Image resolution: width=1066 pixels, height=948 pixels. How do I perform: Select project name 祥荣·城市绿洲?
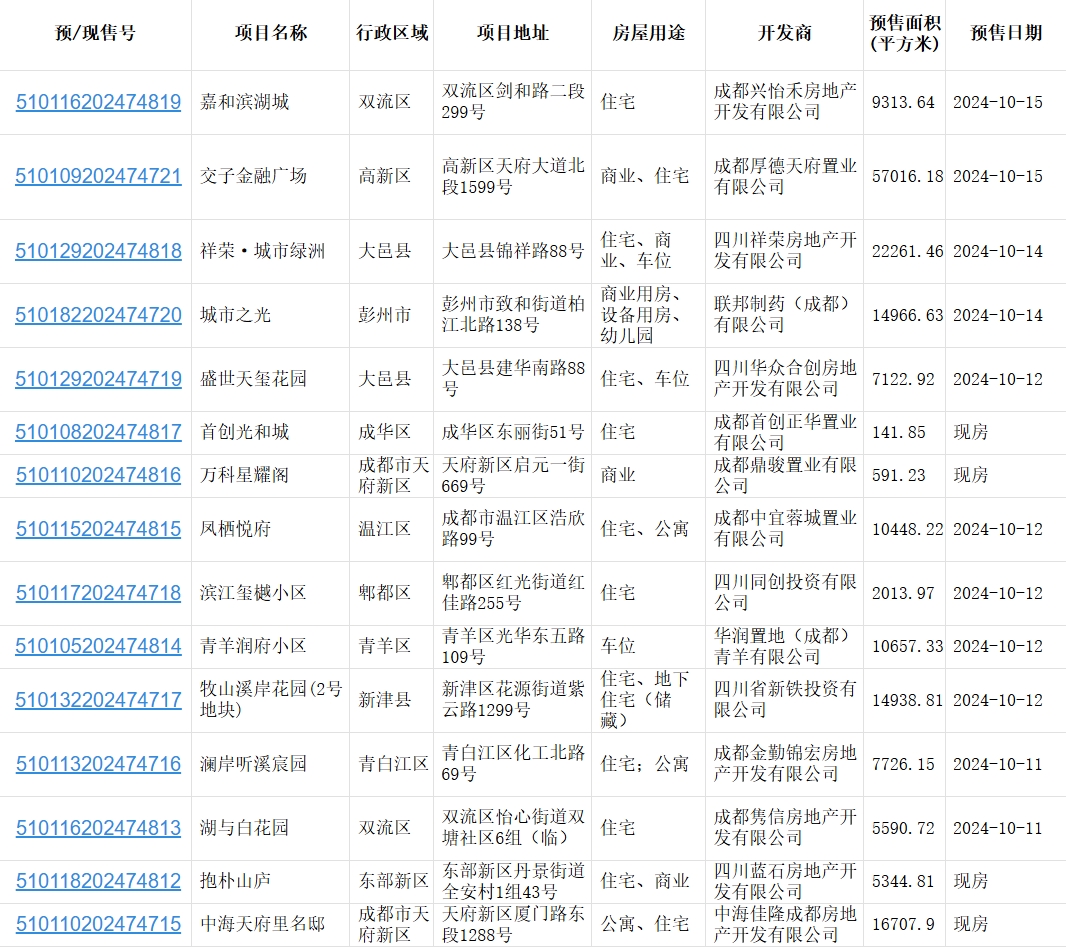click(262, 251)
